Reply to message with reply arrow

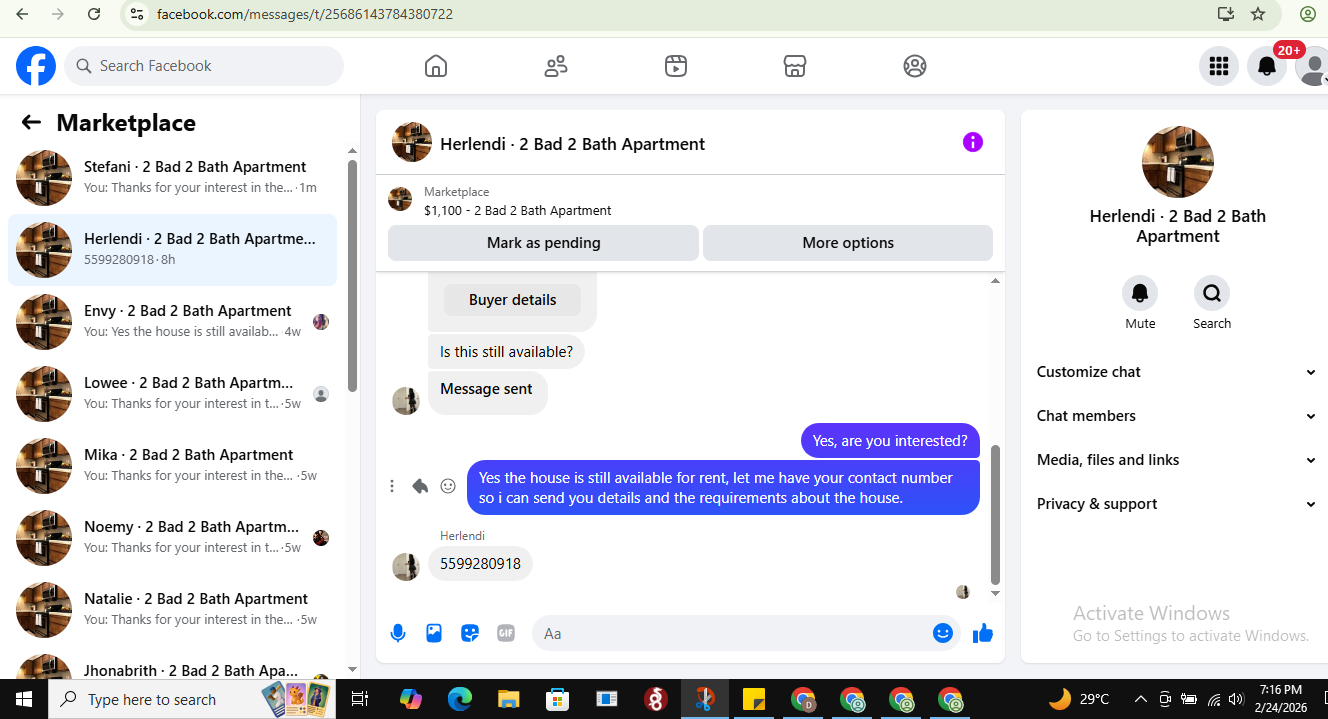[420, 486]
